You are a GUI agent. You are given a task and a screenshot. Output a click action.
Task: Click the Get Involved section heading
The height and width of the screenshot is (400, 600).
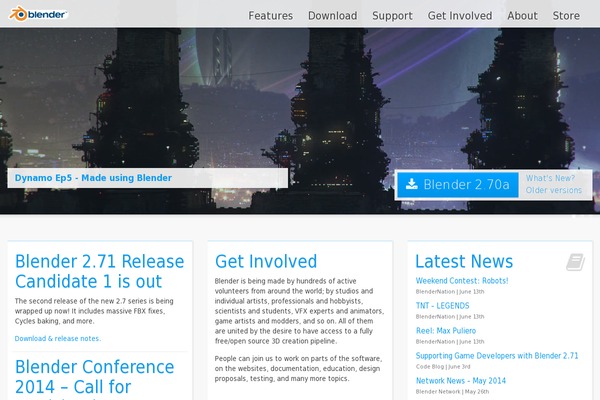click(266, 261)
